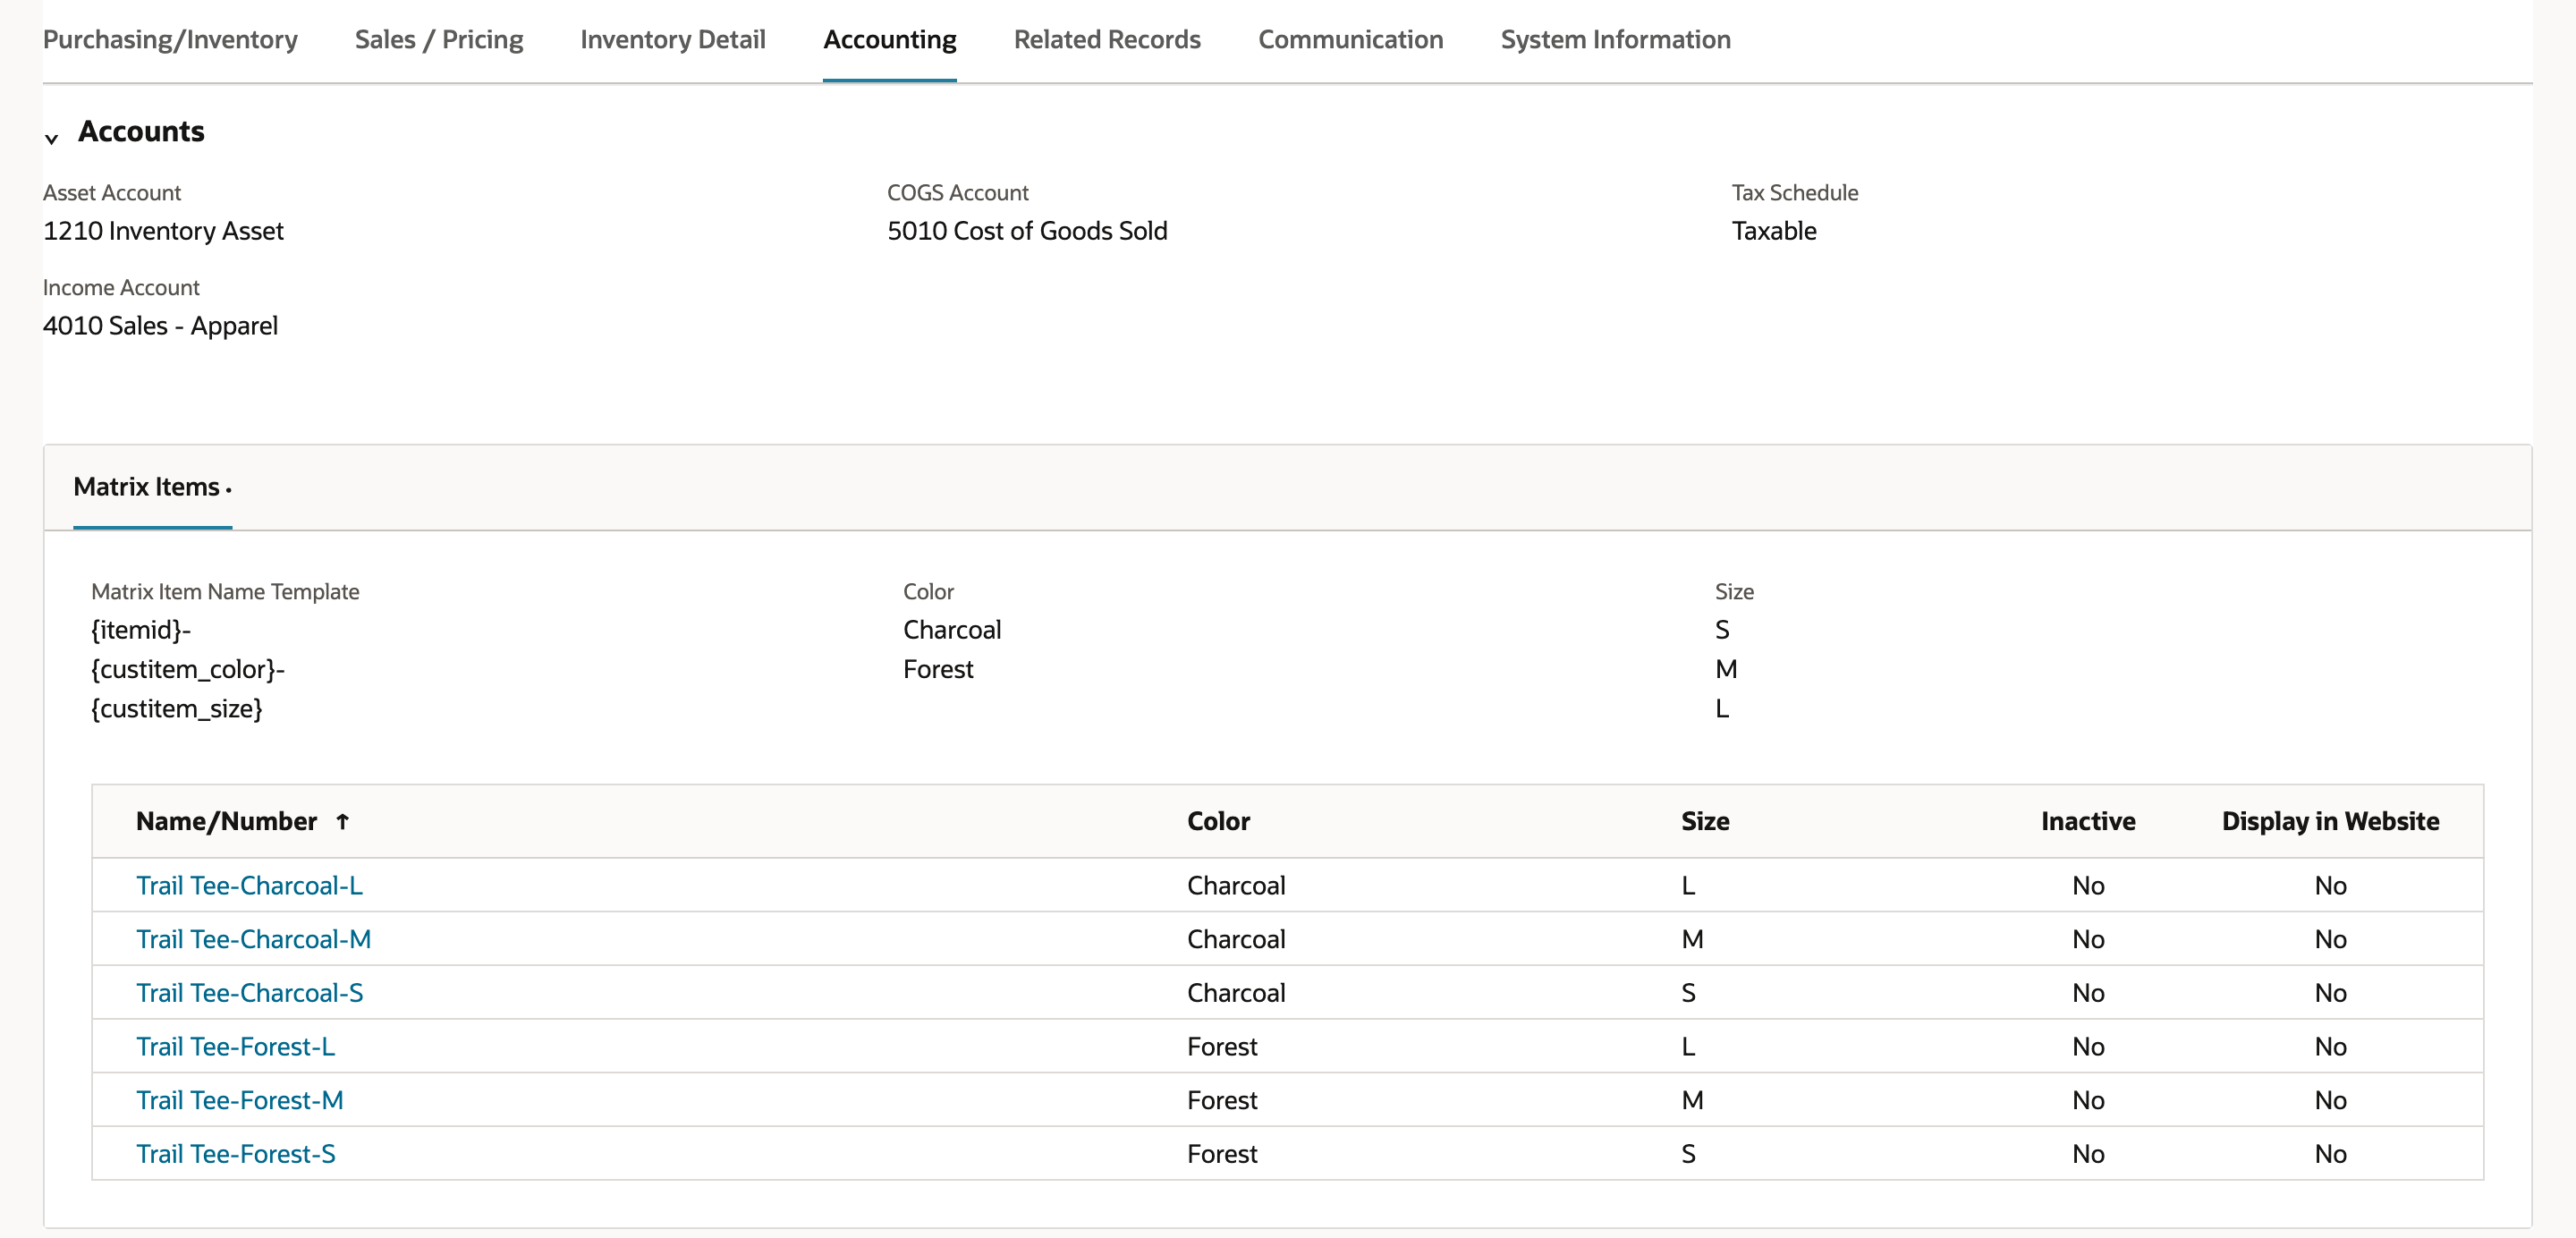This screenshot has height=1238, width=2576.
Task: Open the Trail Tee-Charcoal-M item link
Action: 253,939
